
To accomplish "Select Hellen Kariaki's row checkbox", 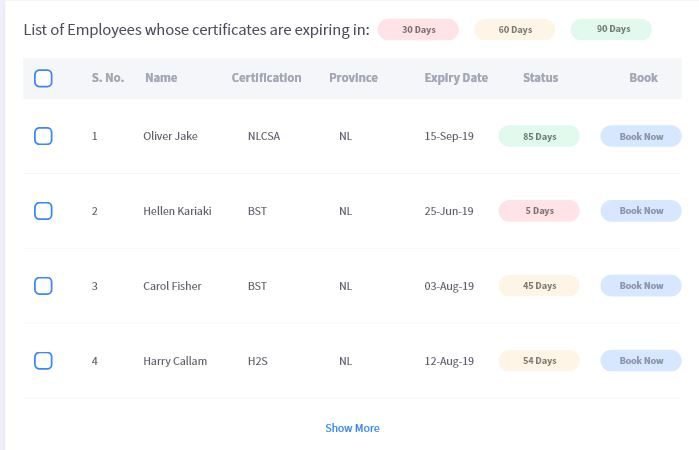I will tap(43, 211).
